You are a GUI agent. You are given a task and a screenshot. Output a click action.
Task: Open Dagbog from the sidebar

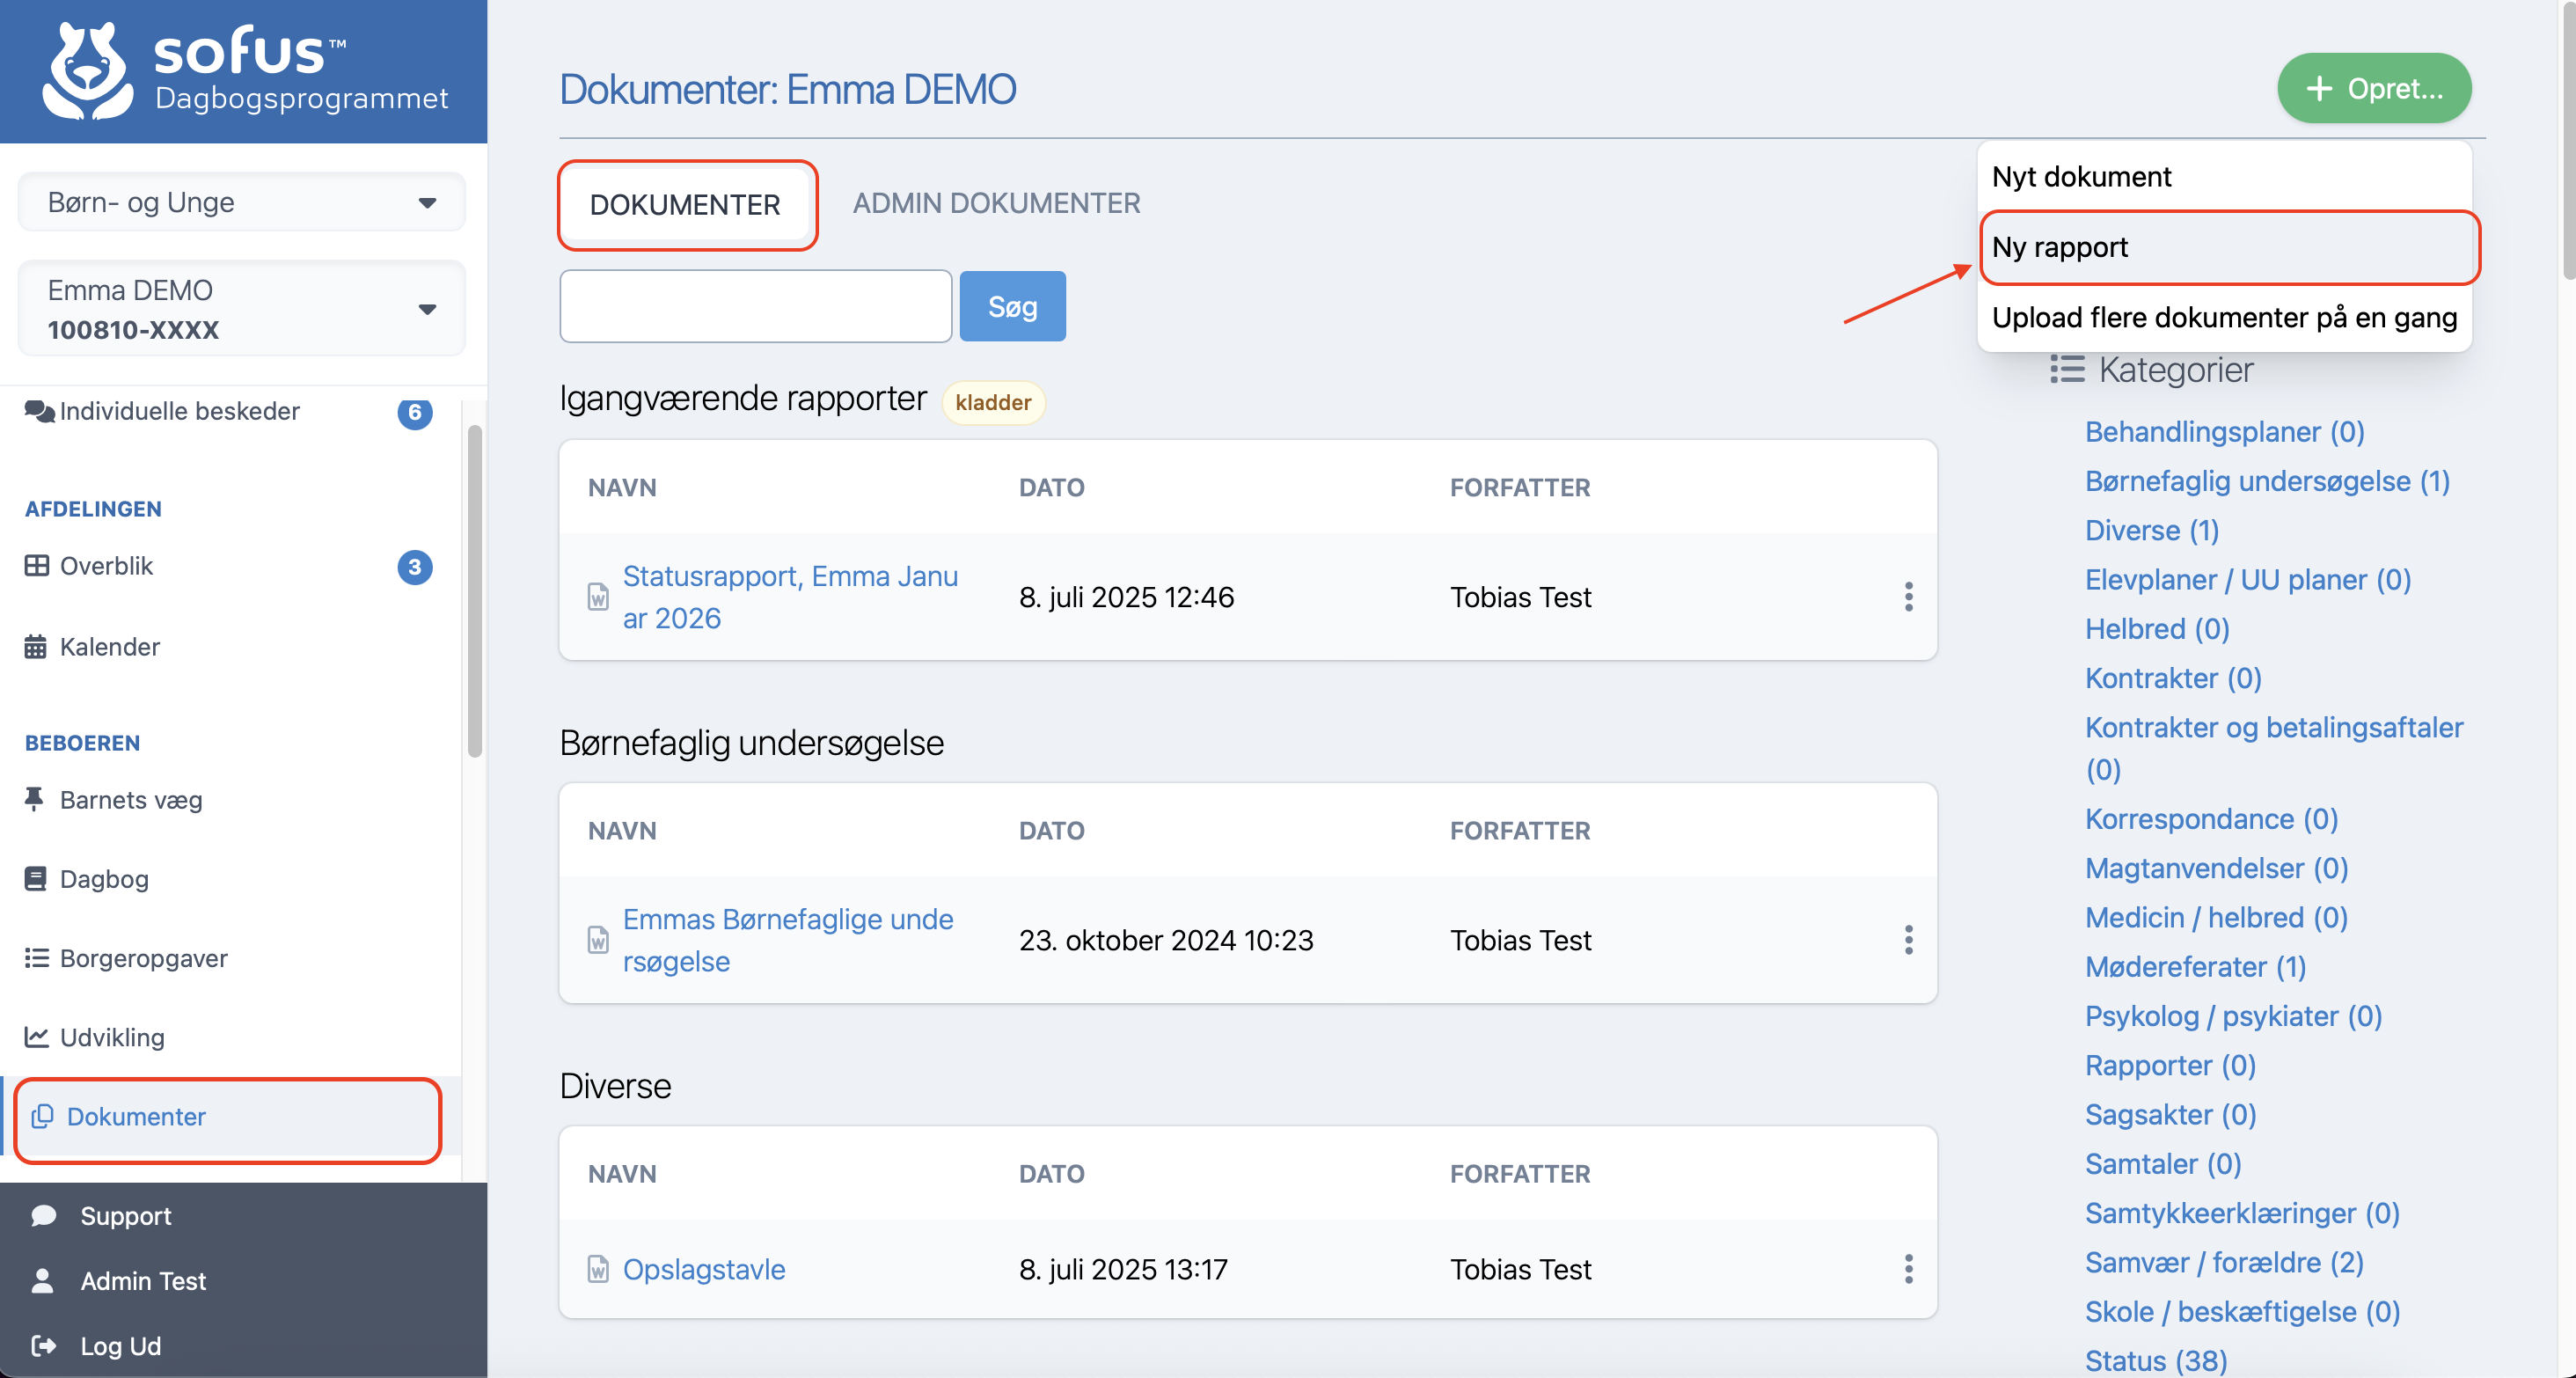pyautogui.click(x=104, y=879)
